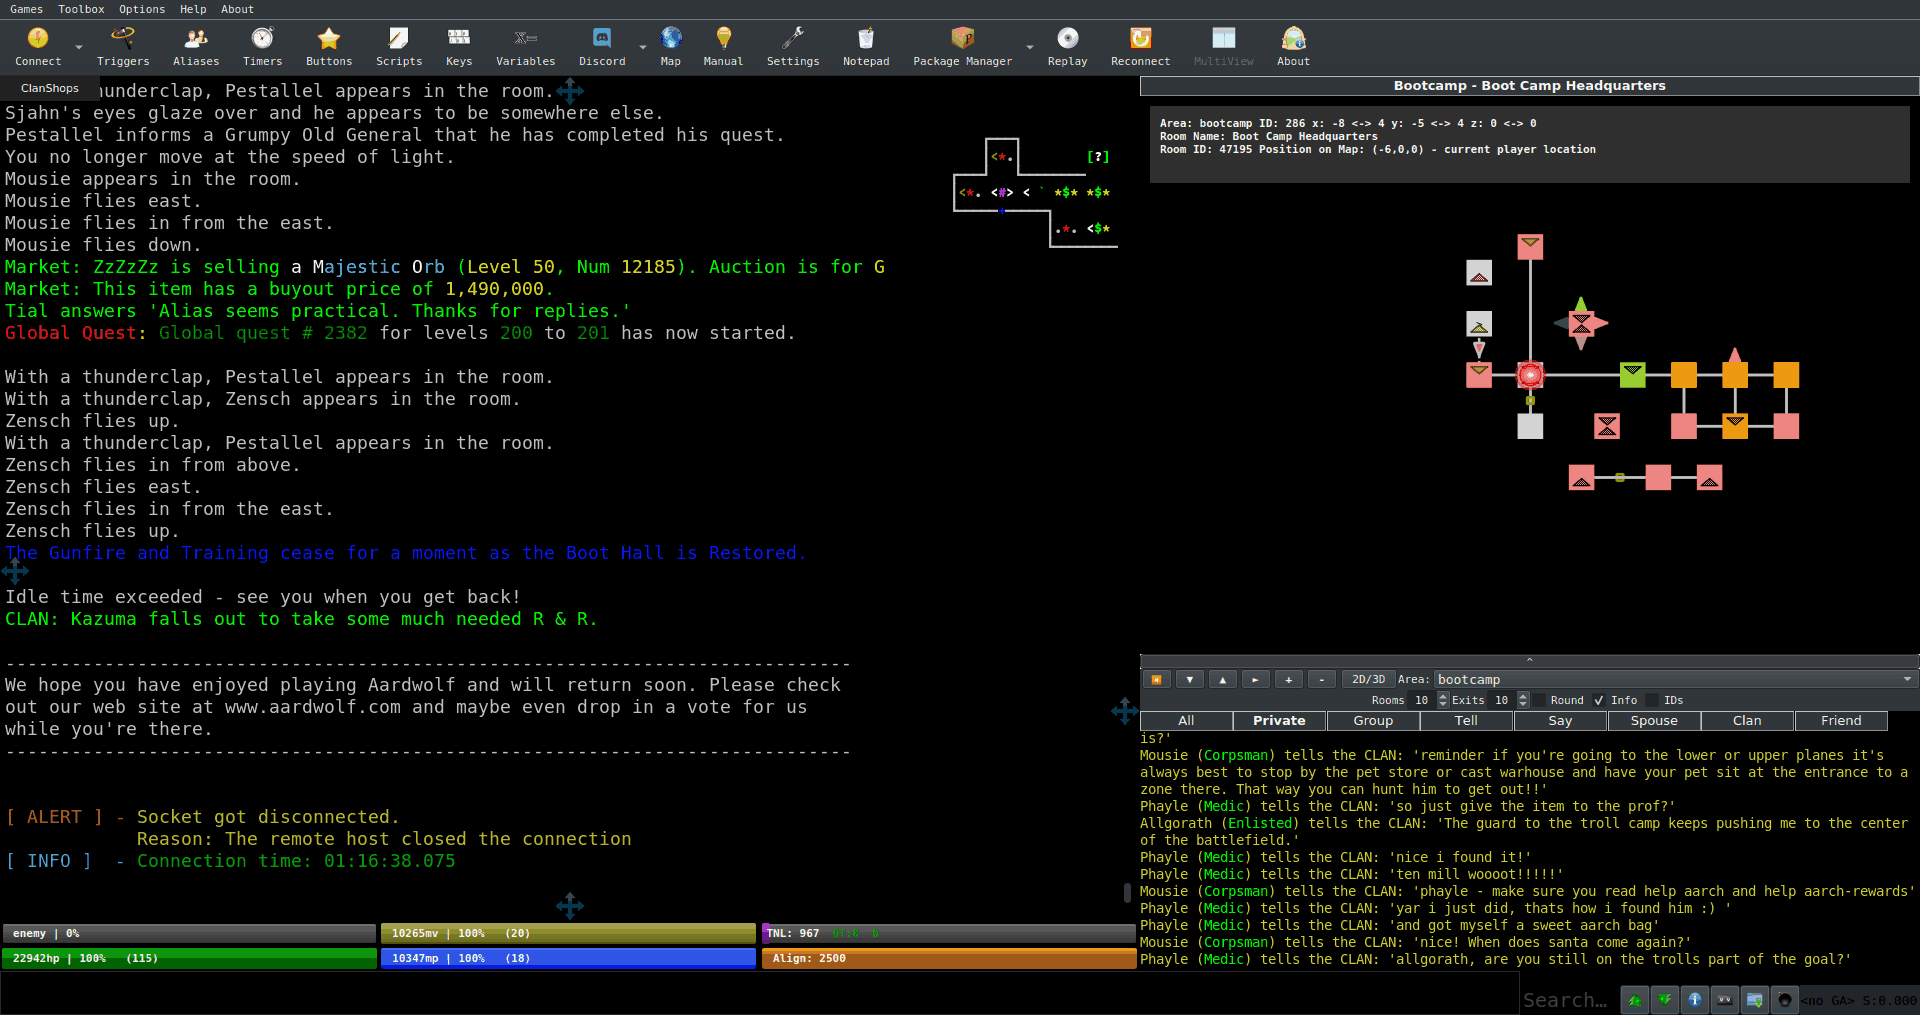Increase the Rooms size stepper
The image size is (1920, 1015).
[1442, 696]
